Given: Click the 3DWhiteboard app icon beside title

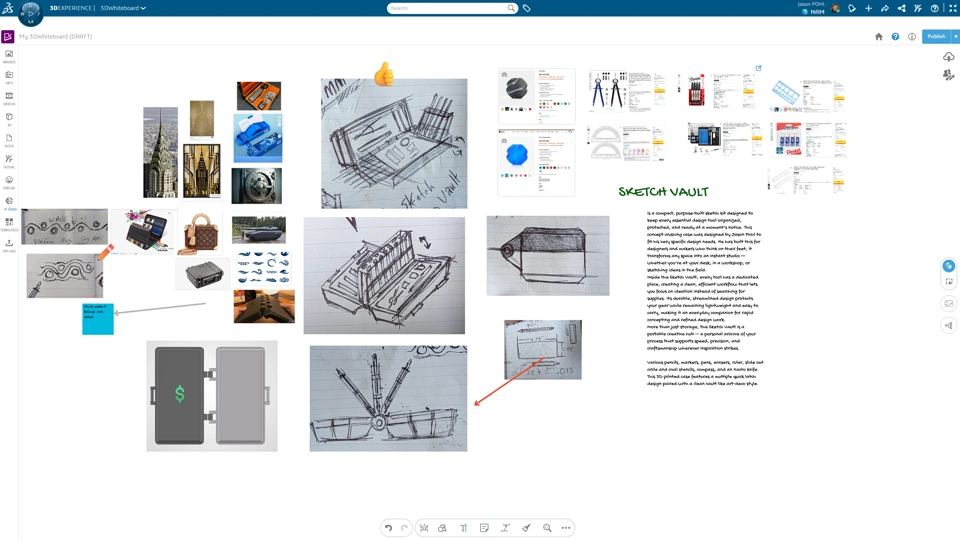Looking at the screenshot, I should (x=8, y=37).
